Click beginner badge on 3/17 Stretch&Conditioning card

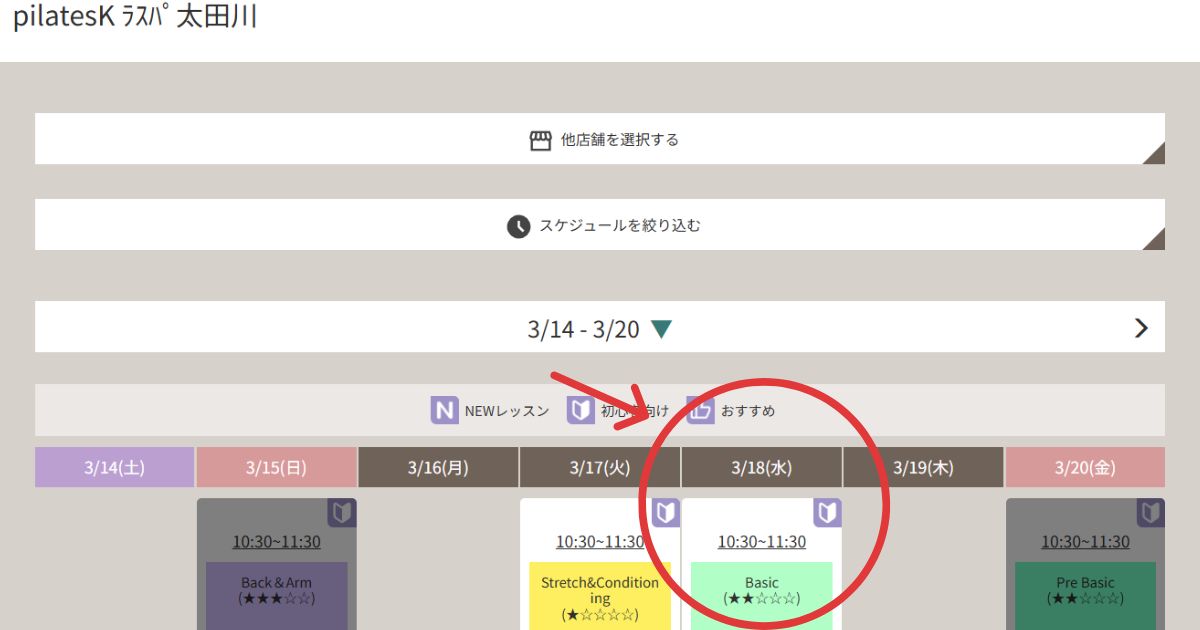tap(666, 513)
